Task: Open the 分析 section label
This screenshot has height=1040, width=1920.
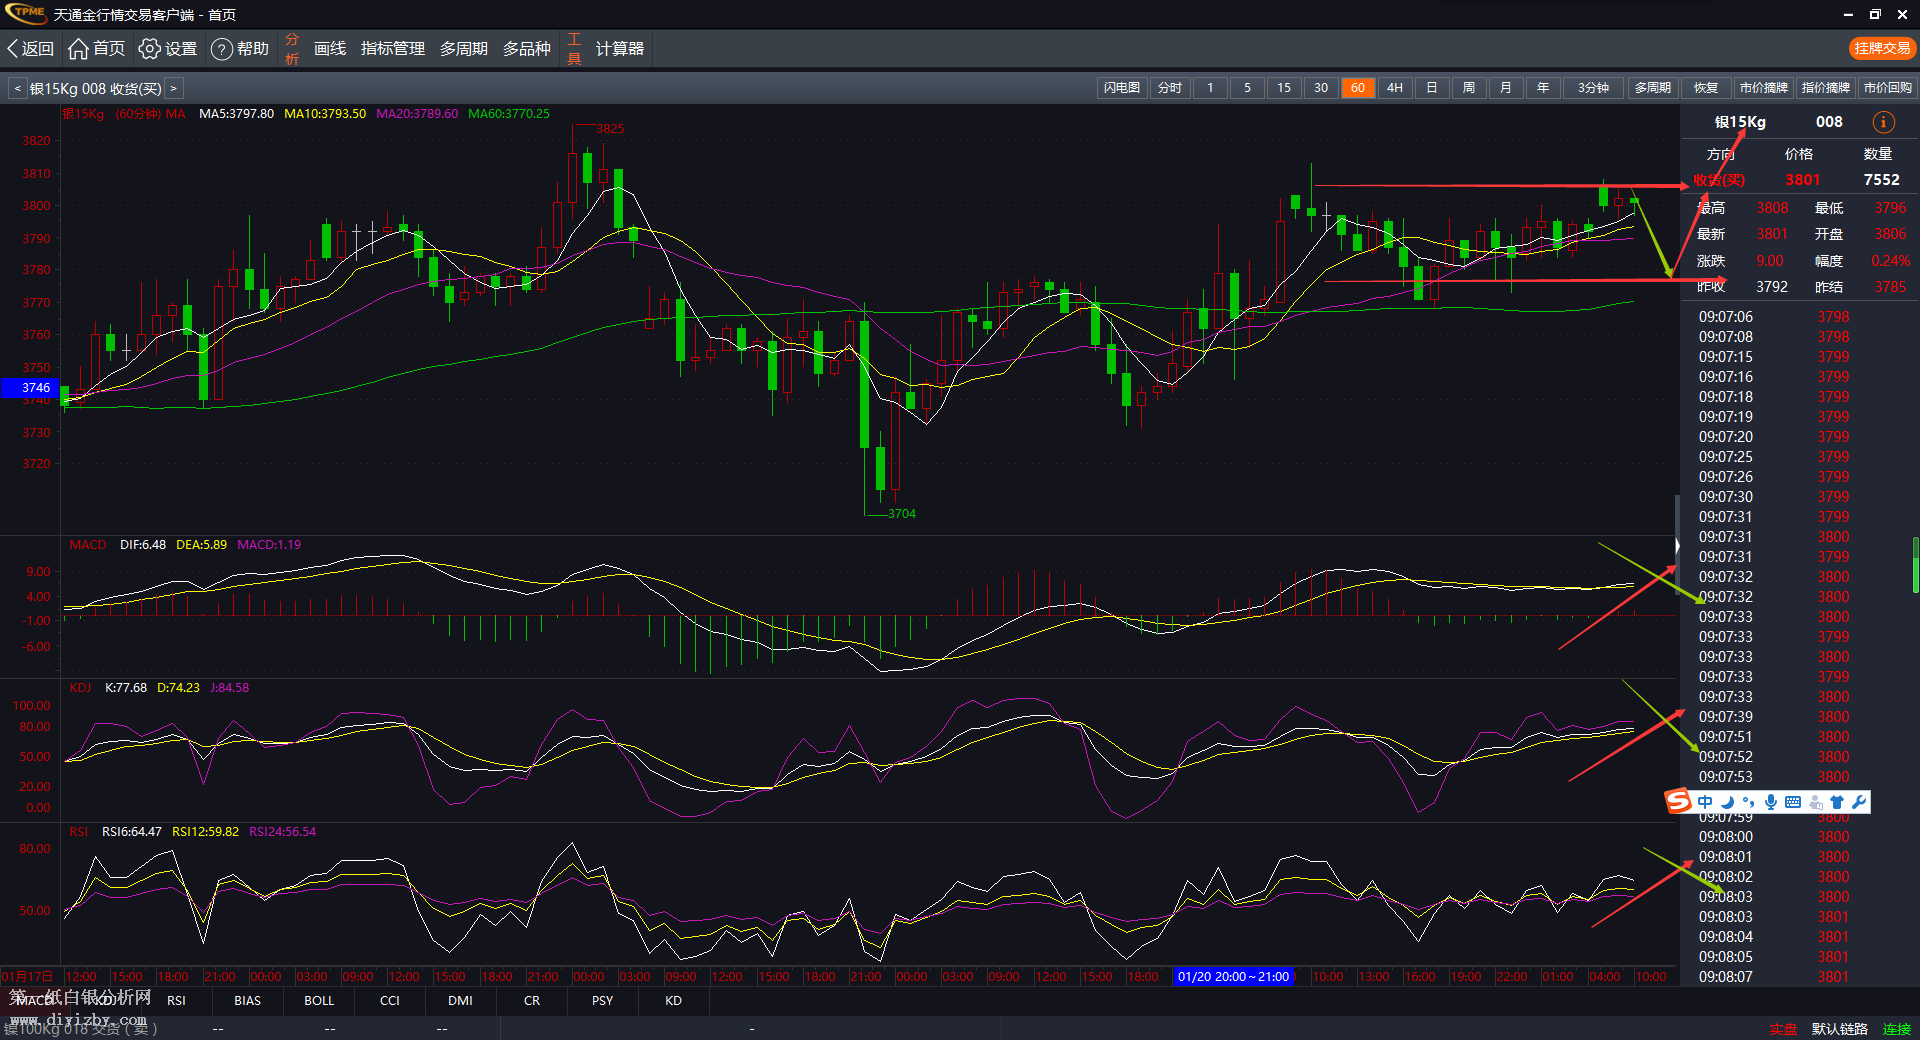Action: [292, 48]
